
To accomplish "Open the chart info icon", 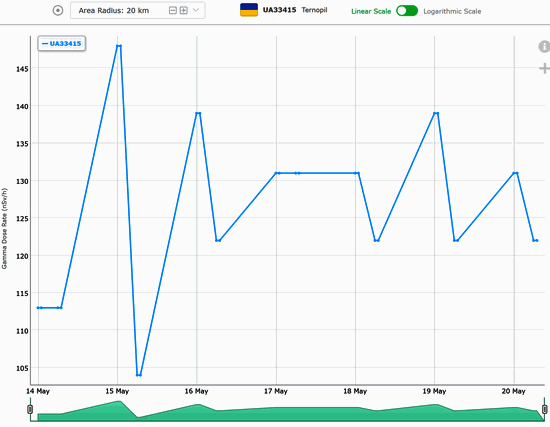I will click(544, 46).
